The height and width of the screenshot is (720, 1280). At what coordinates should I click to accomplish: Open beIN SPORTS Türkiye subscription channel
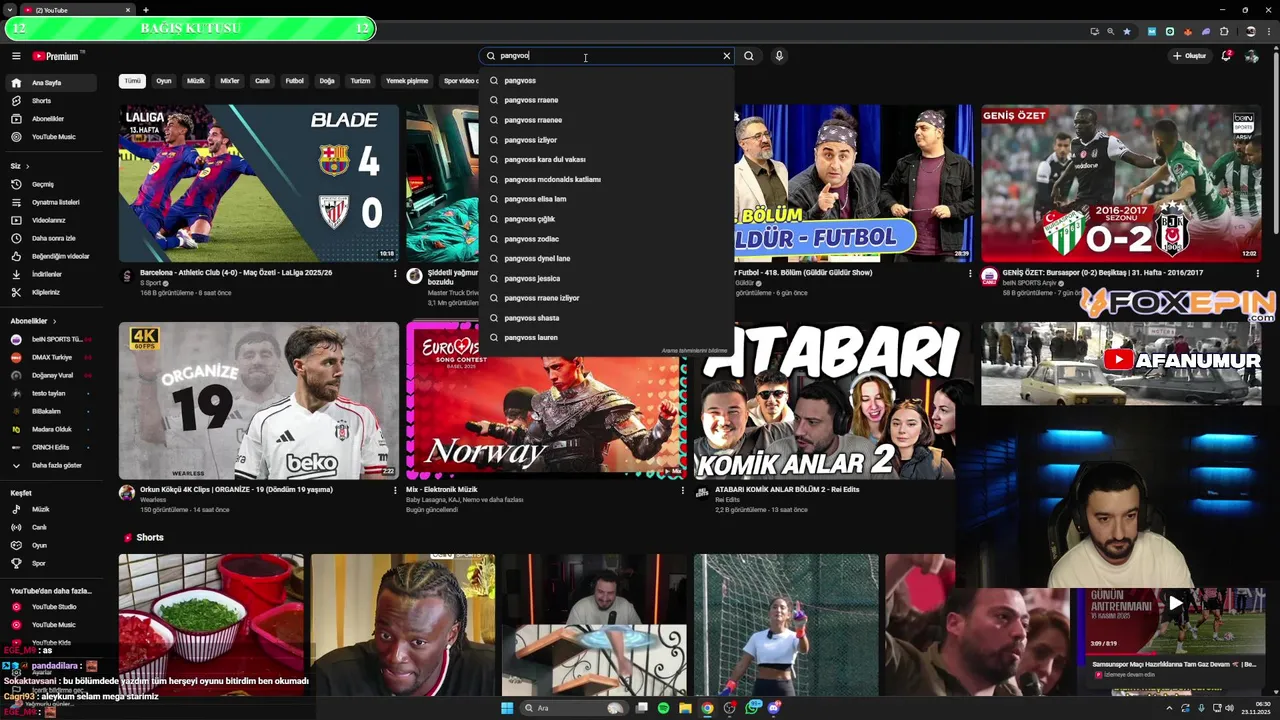point(50,339)
